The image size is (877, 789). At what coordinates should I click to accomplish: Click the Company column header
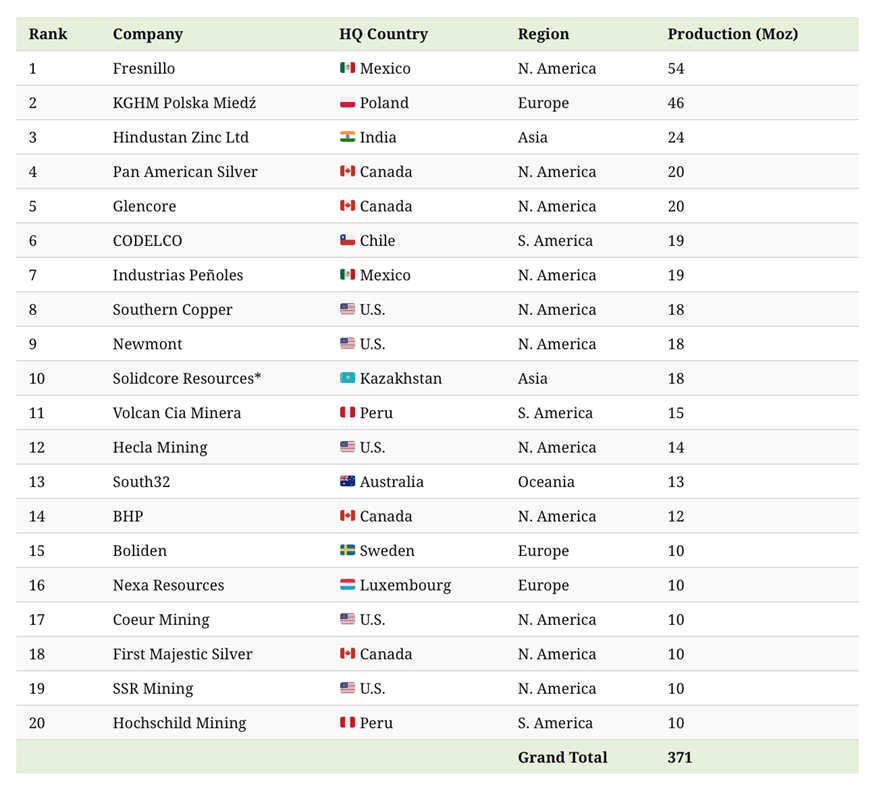pos(147,34)
